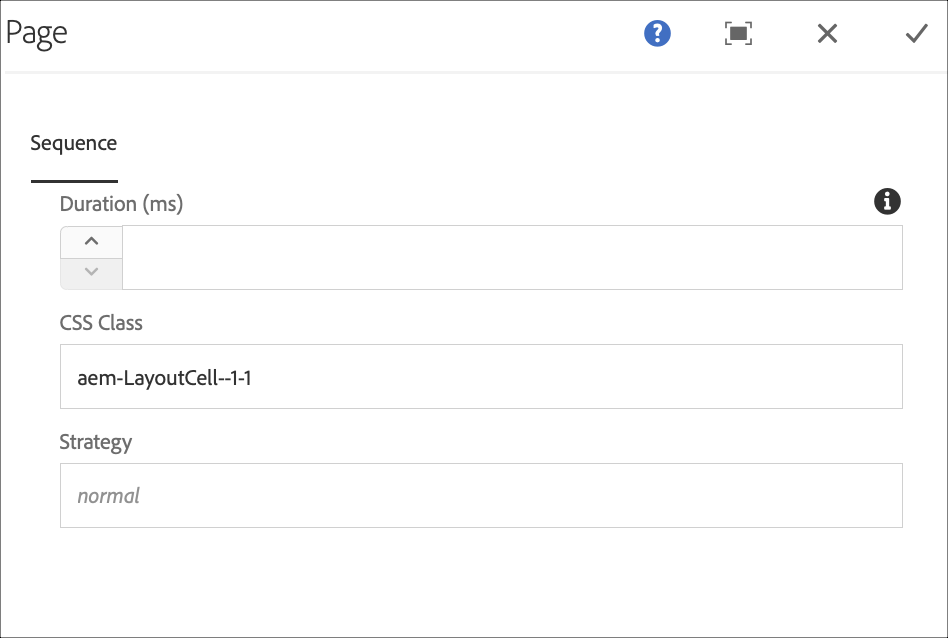Viewport: 948px width, 638px height.
Task: Click blank area right of Sequence tab
Action: 500,144
